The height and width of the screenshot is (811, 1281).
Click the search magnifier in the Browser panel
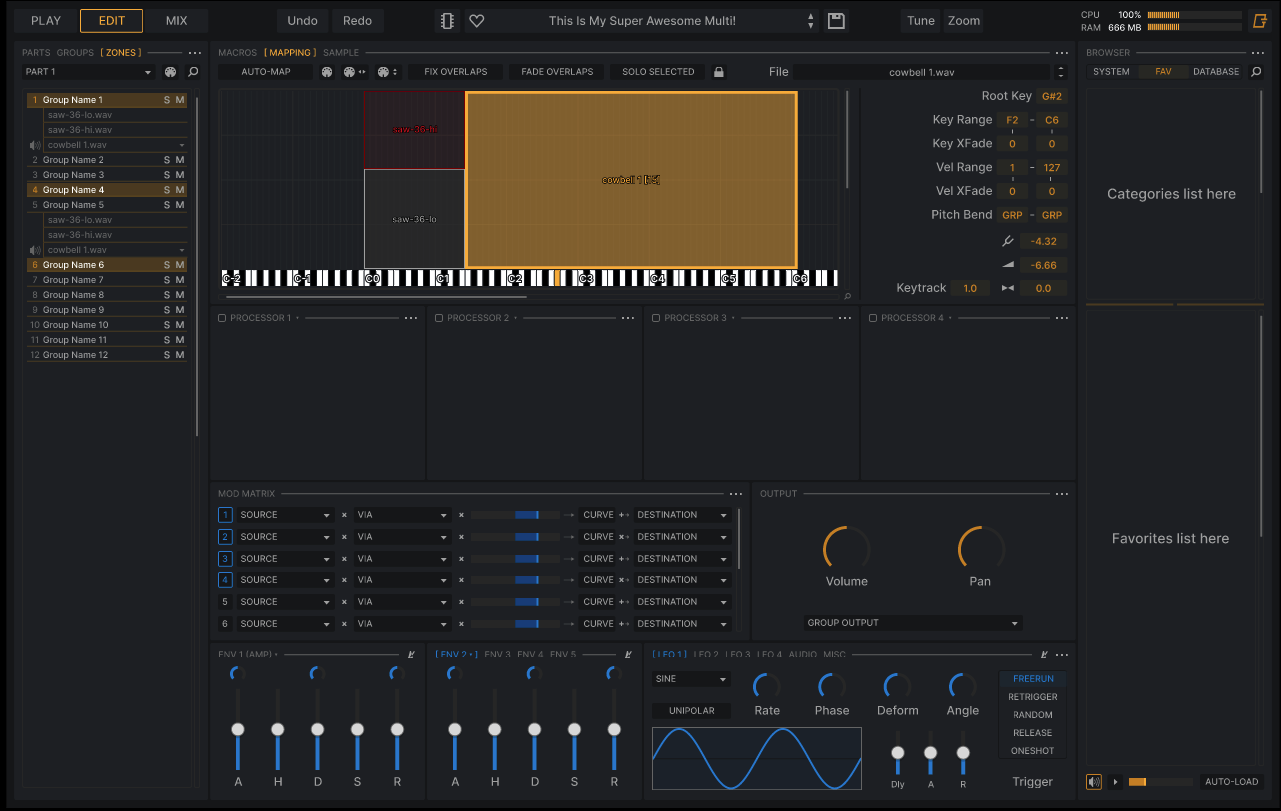pyautogui.click(x=1256, y=72)
